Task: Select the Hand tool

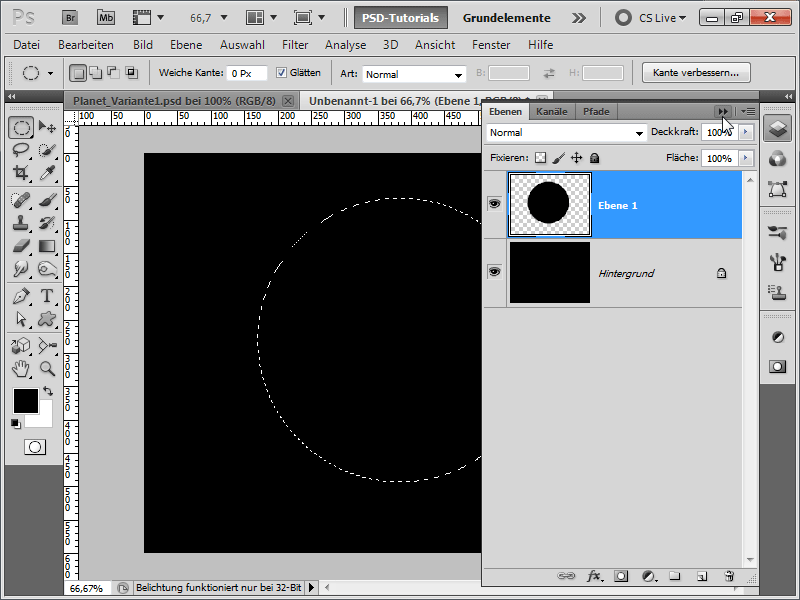Action: (21, 368)
